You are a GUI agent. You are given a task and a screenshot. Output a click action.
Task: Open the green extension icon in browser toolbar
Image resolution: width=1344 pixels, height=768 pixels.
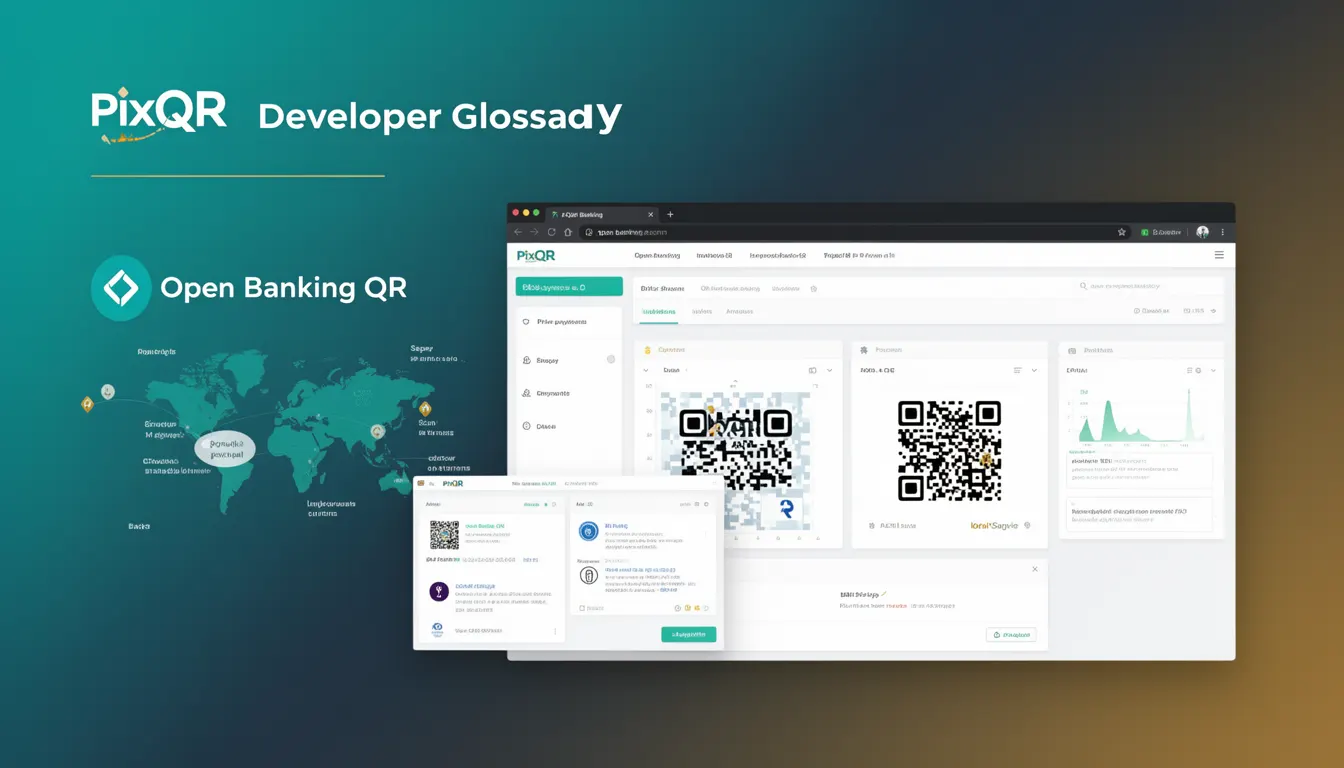[1146, 232]
